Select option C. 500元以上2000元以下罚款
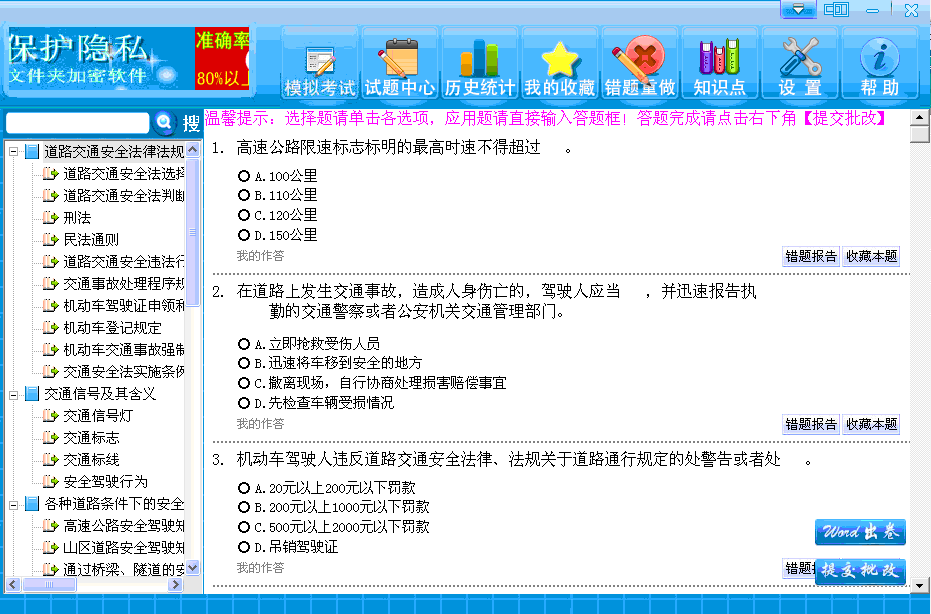This screenshot has width=931, height=614. pos(243,527)
